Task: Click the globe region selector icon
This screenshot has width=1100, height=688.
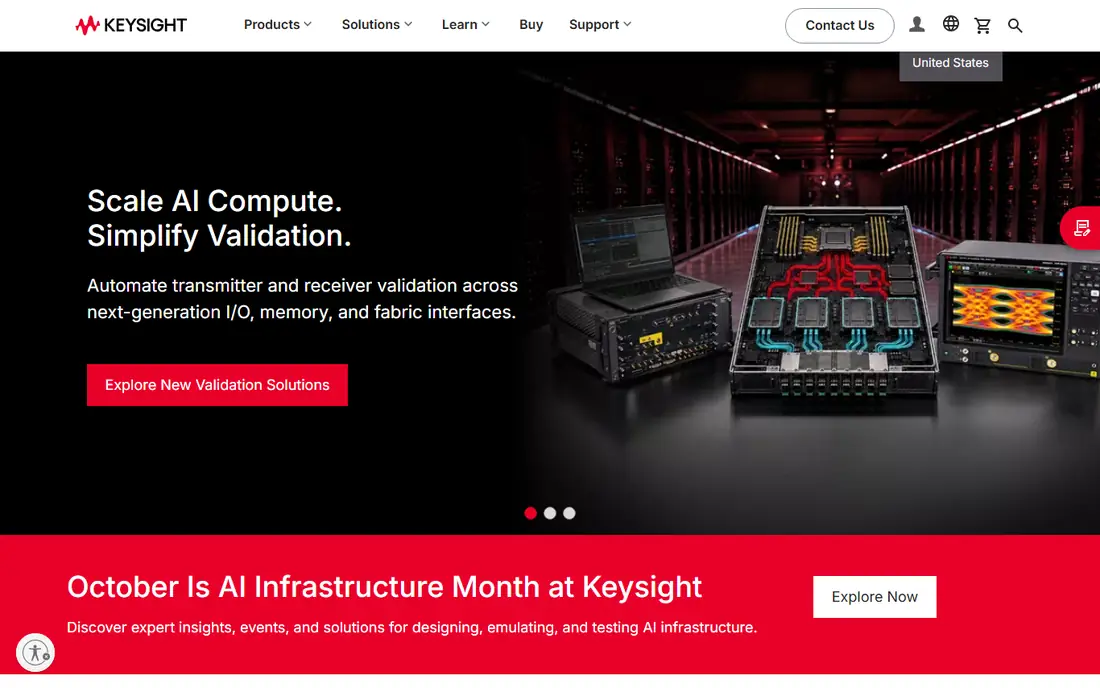Action: point(951,24)
